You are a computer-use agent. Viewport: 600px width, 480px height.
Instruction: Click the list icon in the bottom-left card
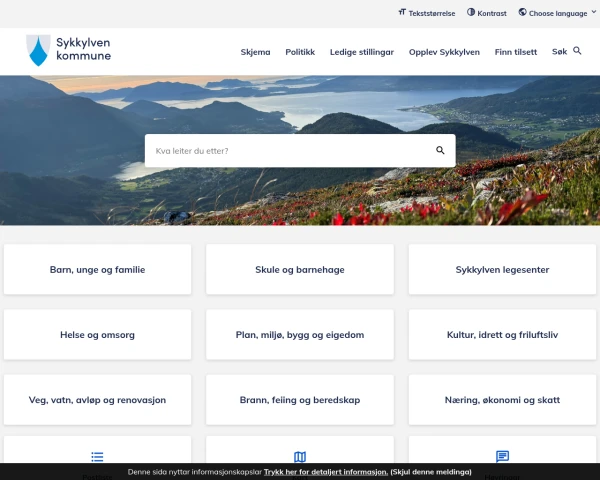(97, 456)
